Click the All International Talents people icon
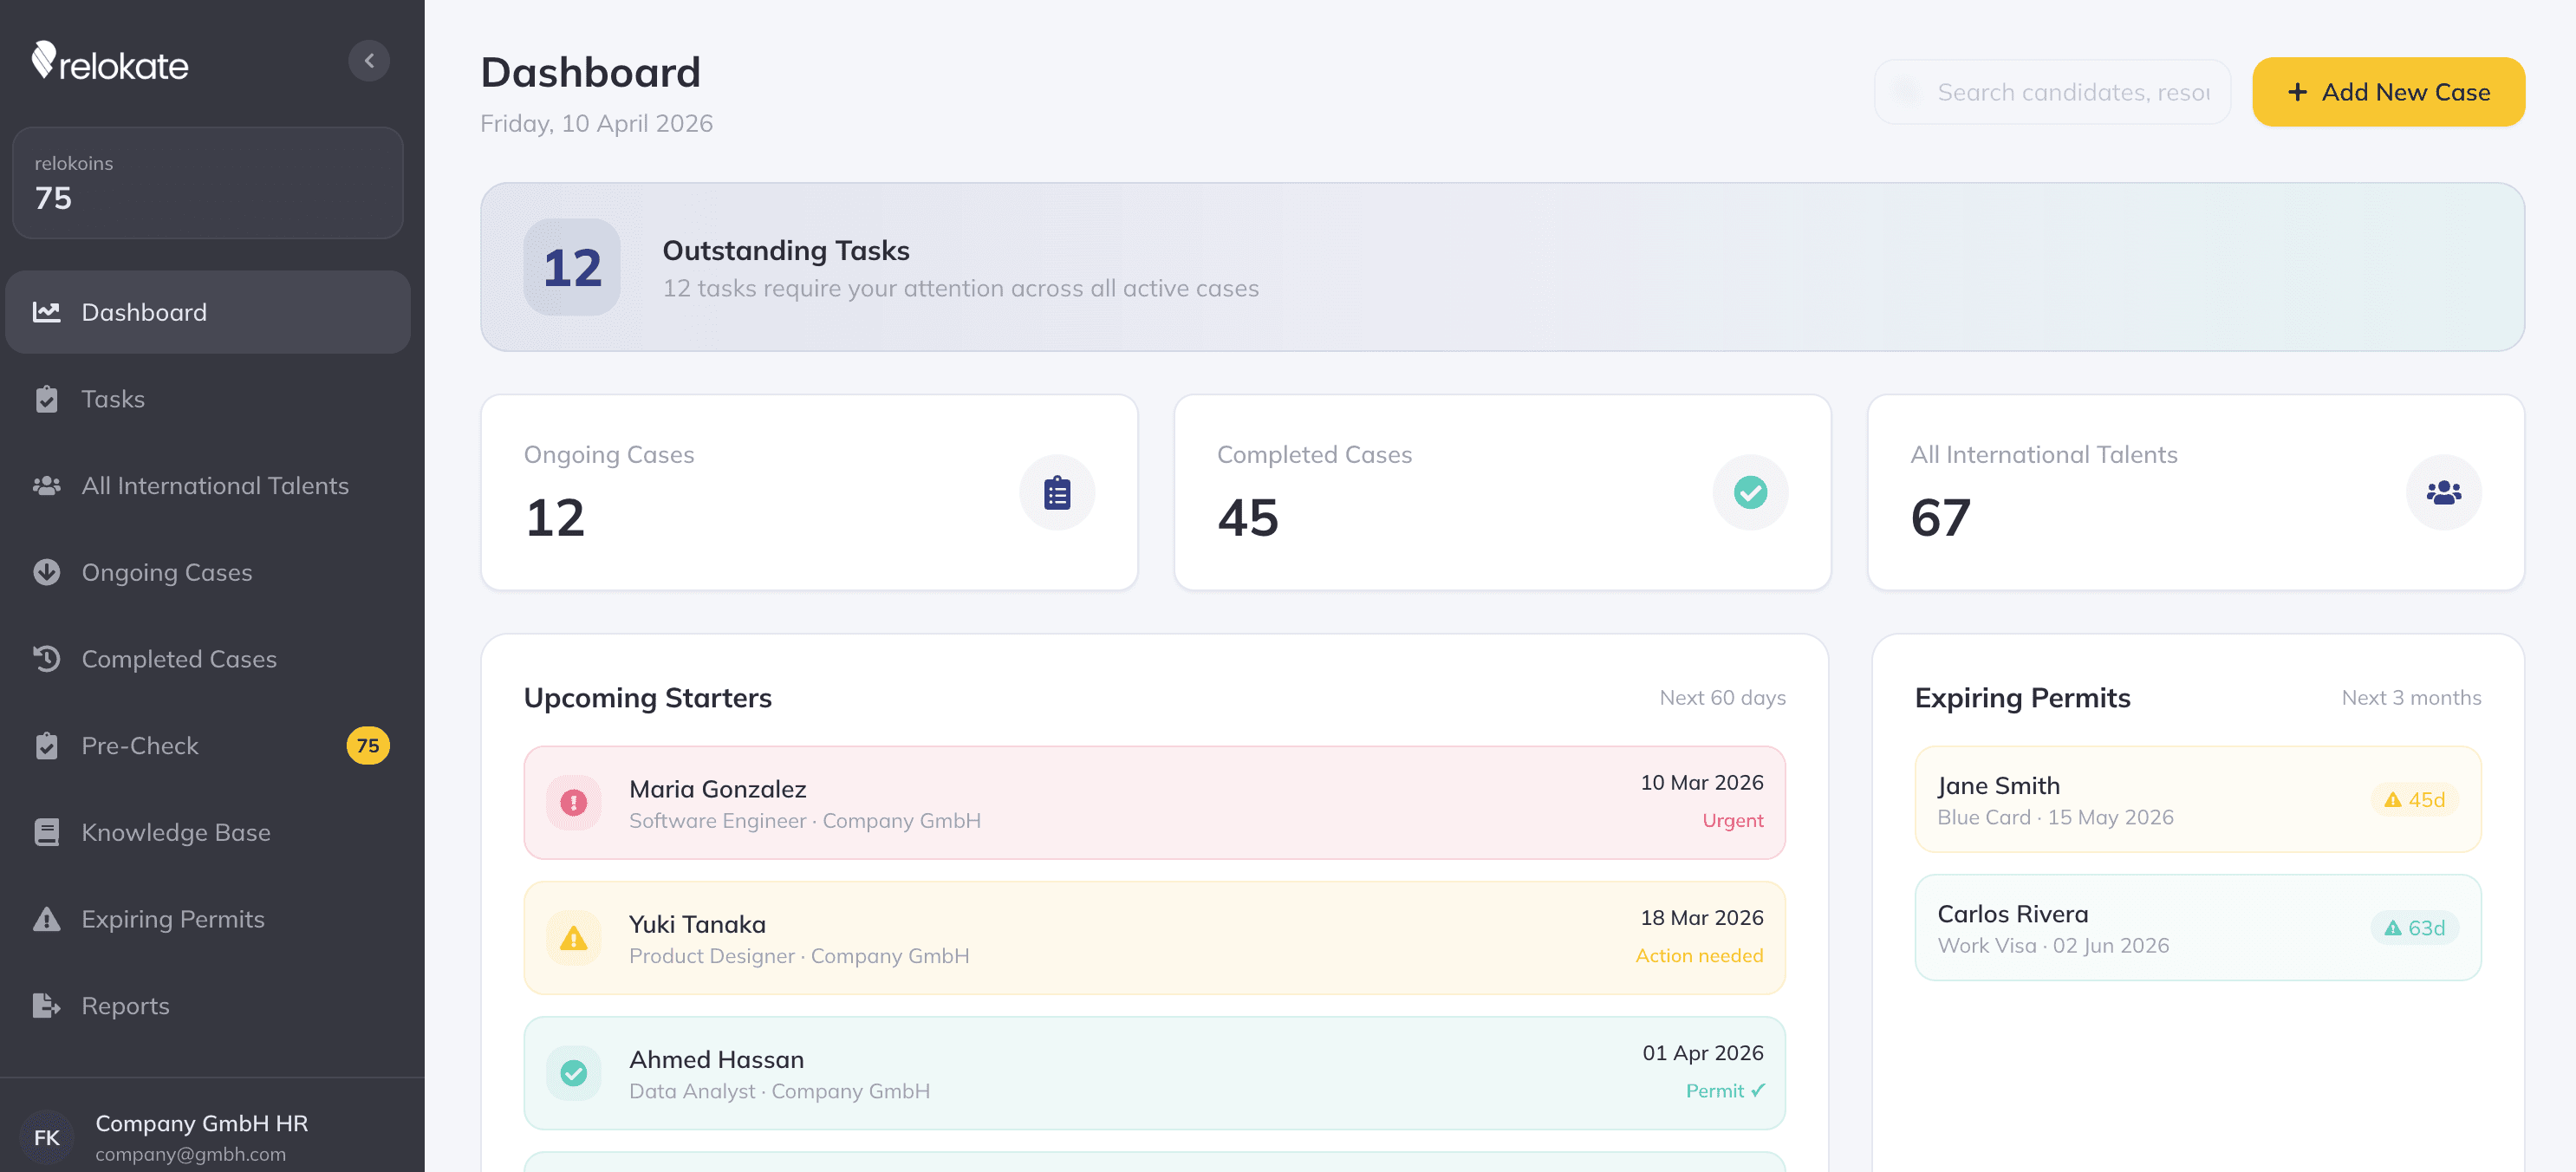 coord(47,486)
